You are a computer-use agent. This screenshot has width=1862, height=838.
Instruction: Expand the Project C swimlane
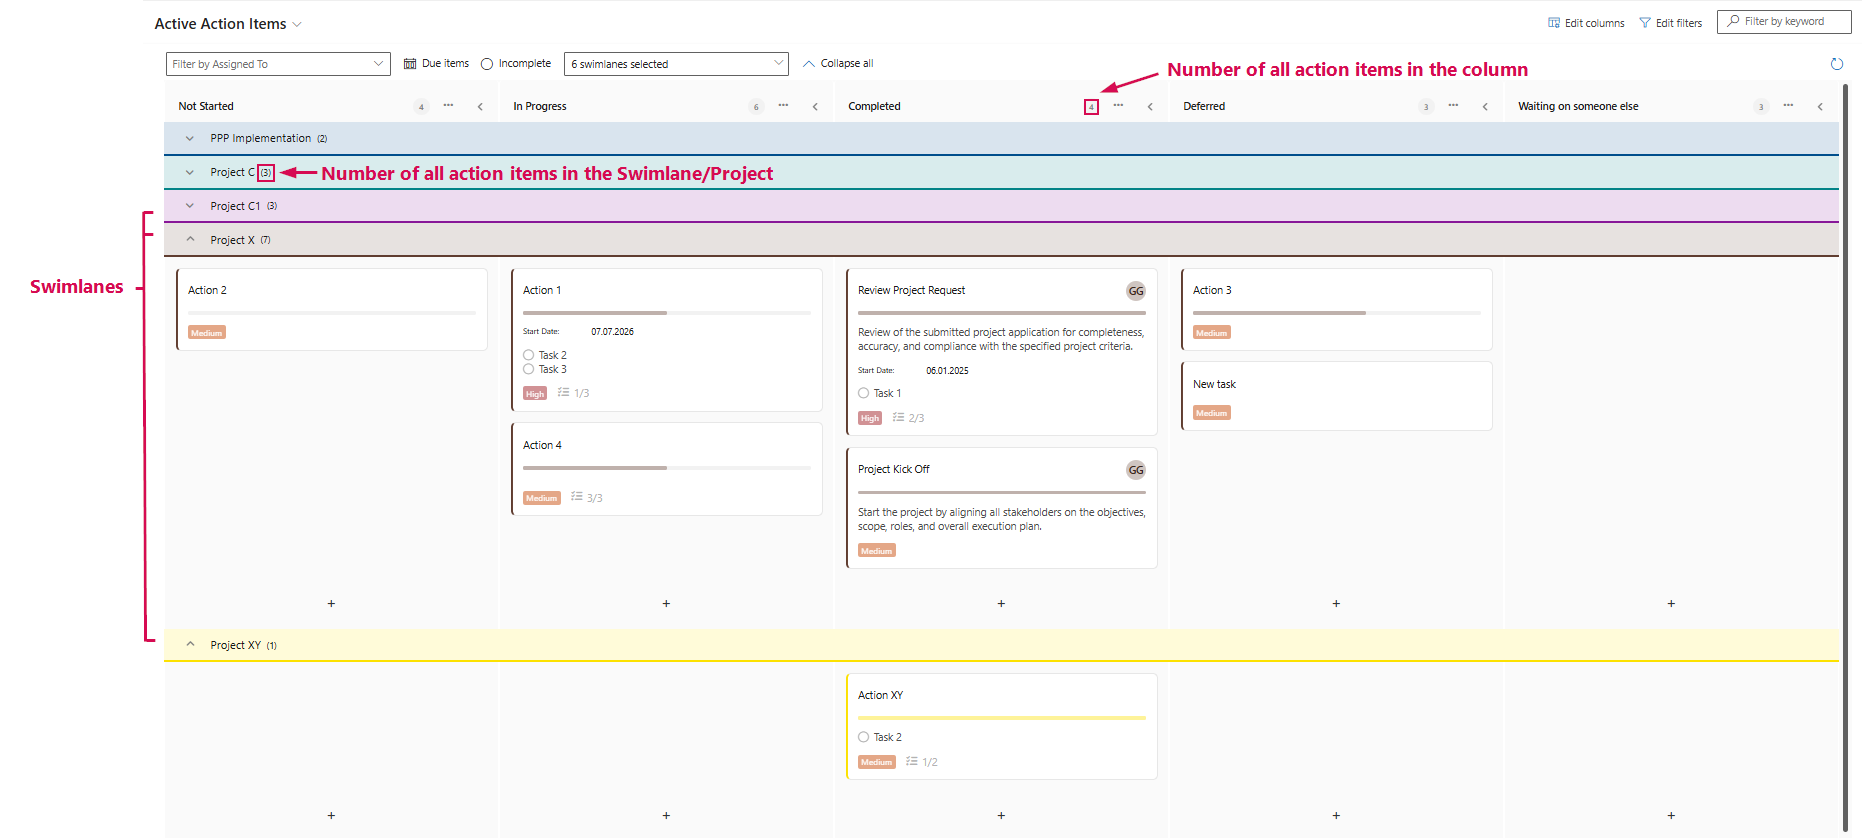click(x=190, y=173)
